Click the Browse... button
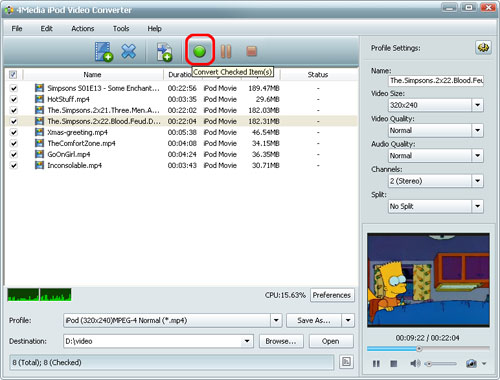 click(281, 341)
